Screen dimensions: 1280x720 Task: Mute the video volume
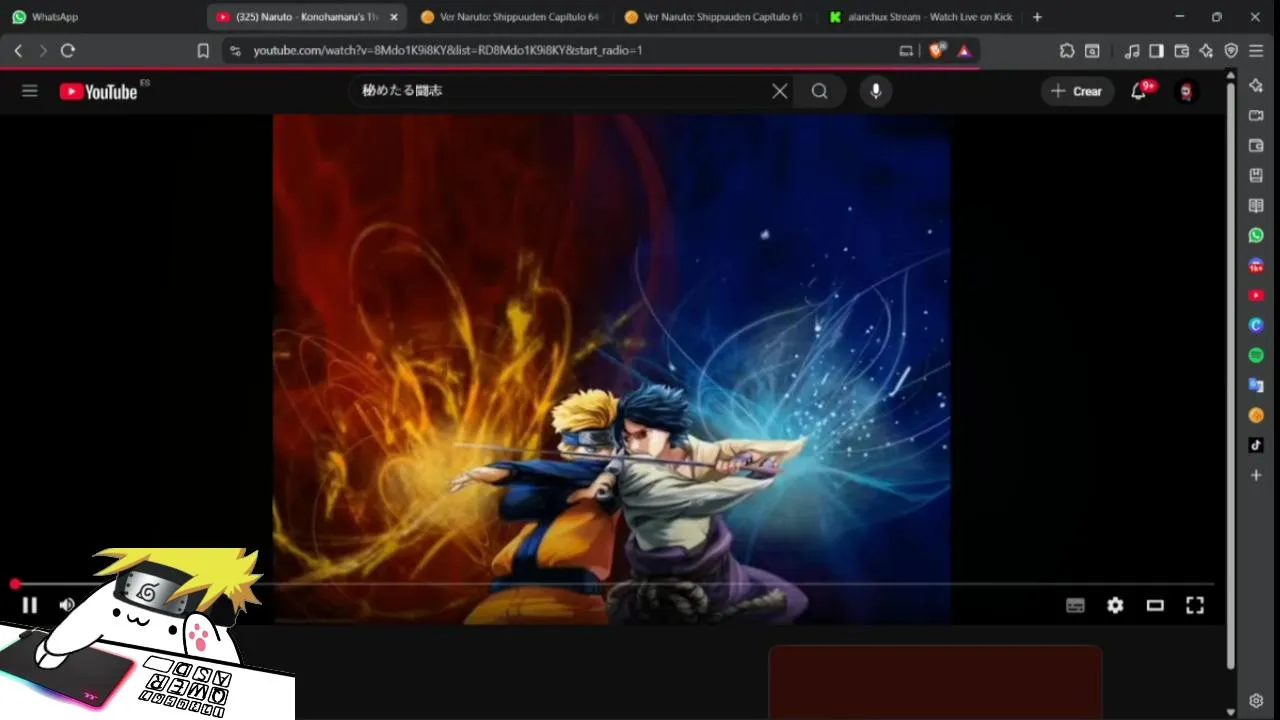[x=67, y=605]
